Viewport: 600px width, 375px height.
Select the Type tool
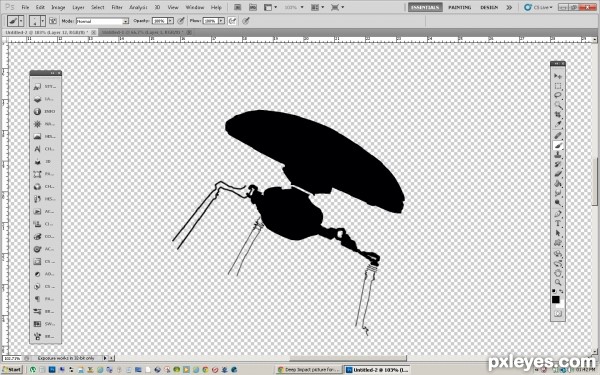pyautogui.click(x=558, y=224)
